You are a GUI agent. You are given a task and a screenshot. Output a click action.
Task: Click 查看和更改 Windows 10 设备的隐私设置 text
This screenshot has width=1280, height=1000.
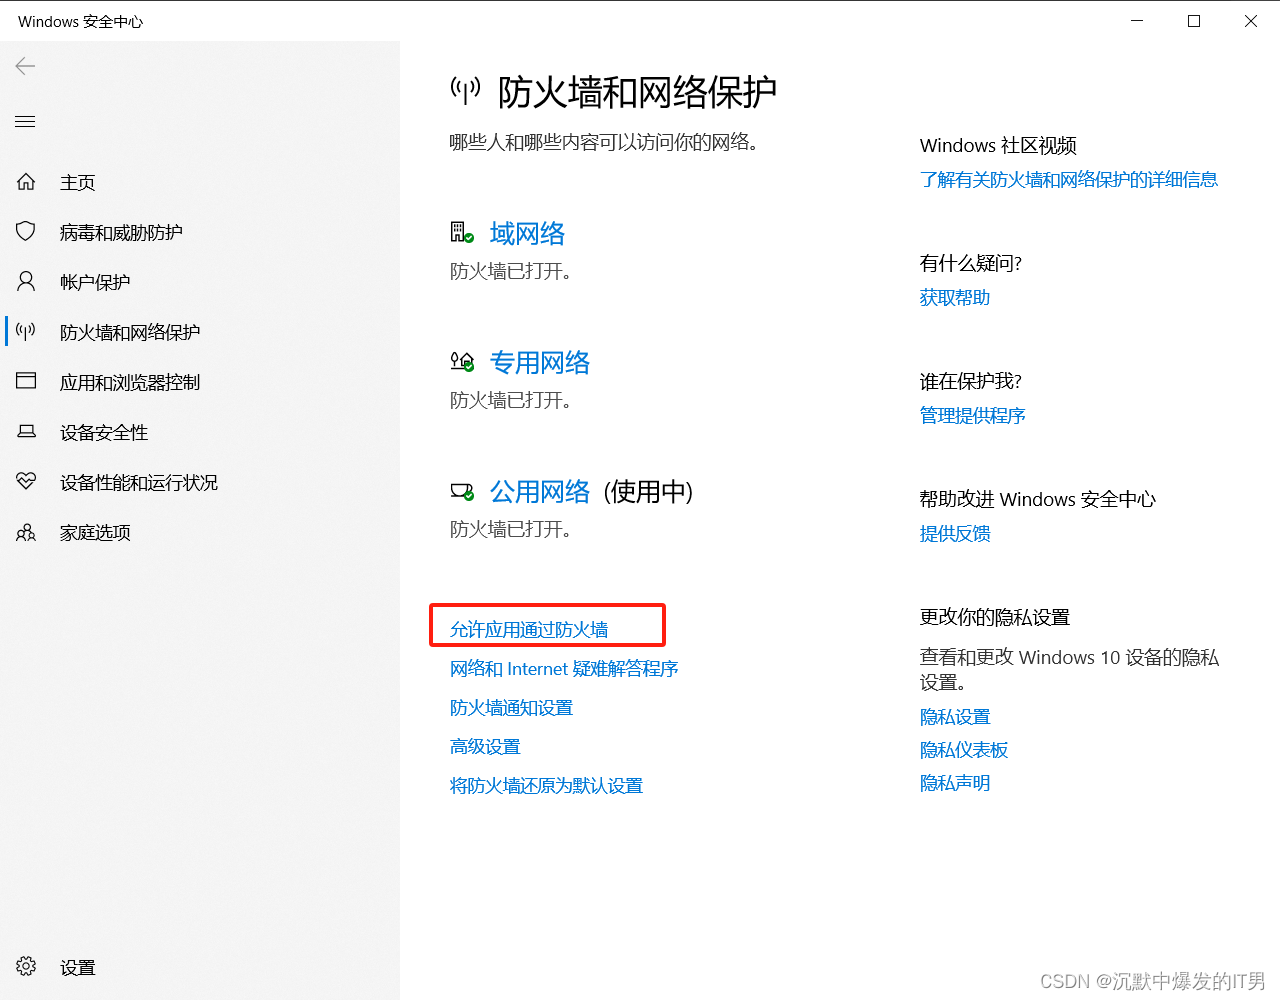1069,669
